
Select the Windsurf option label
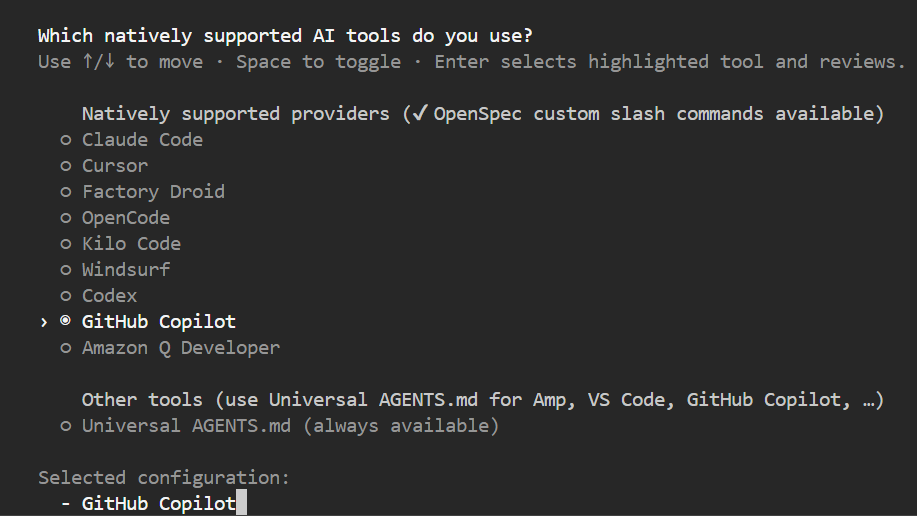[x=126, y=270]
